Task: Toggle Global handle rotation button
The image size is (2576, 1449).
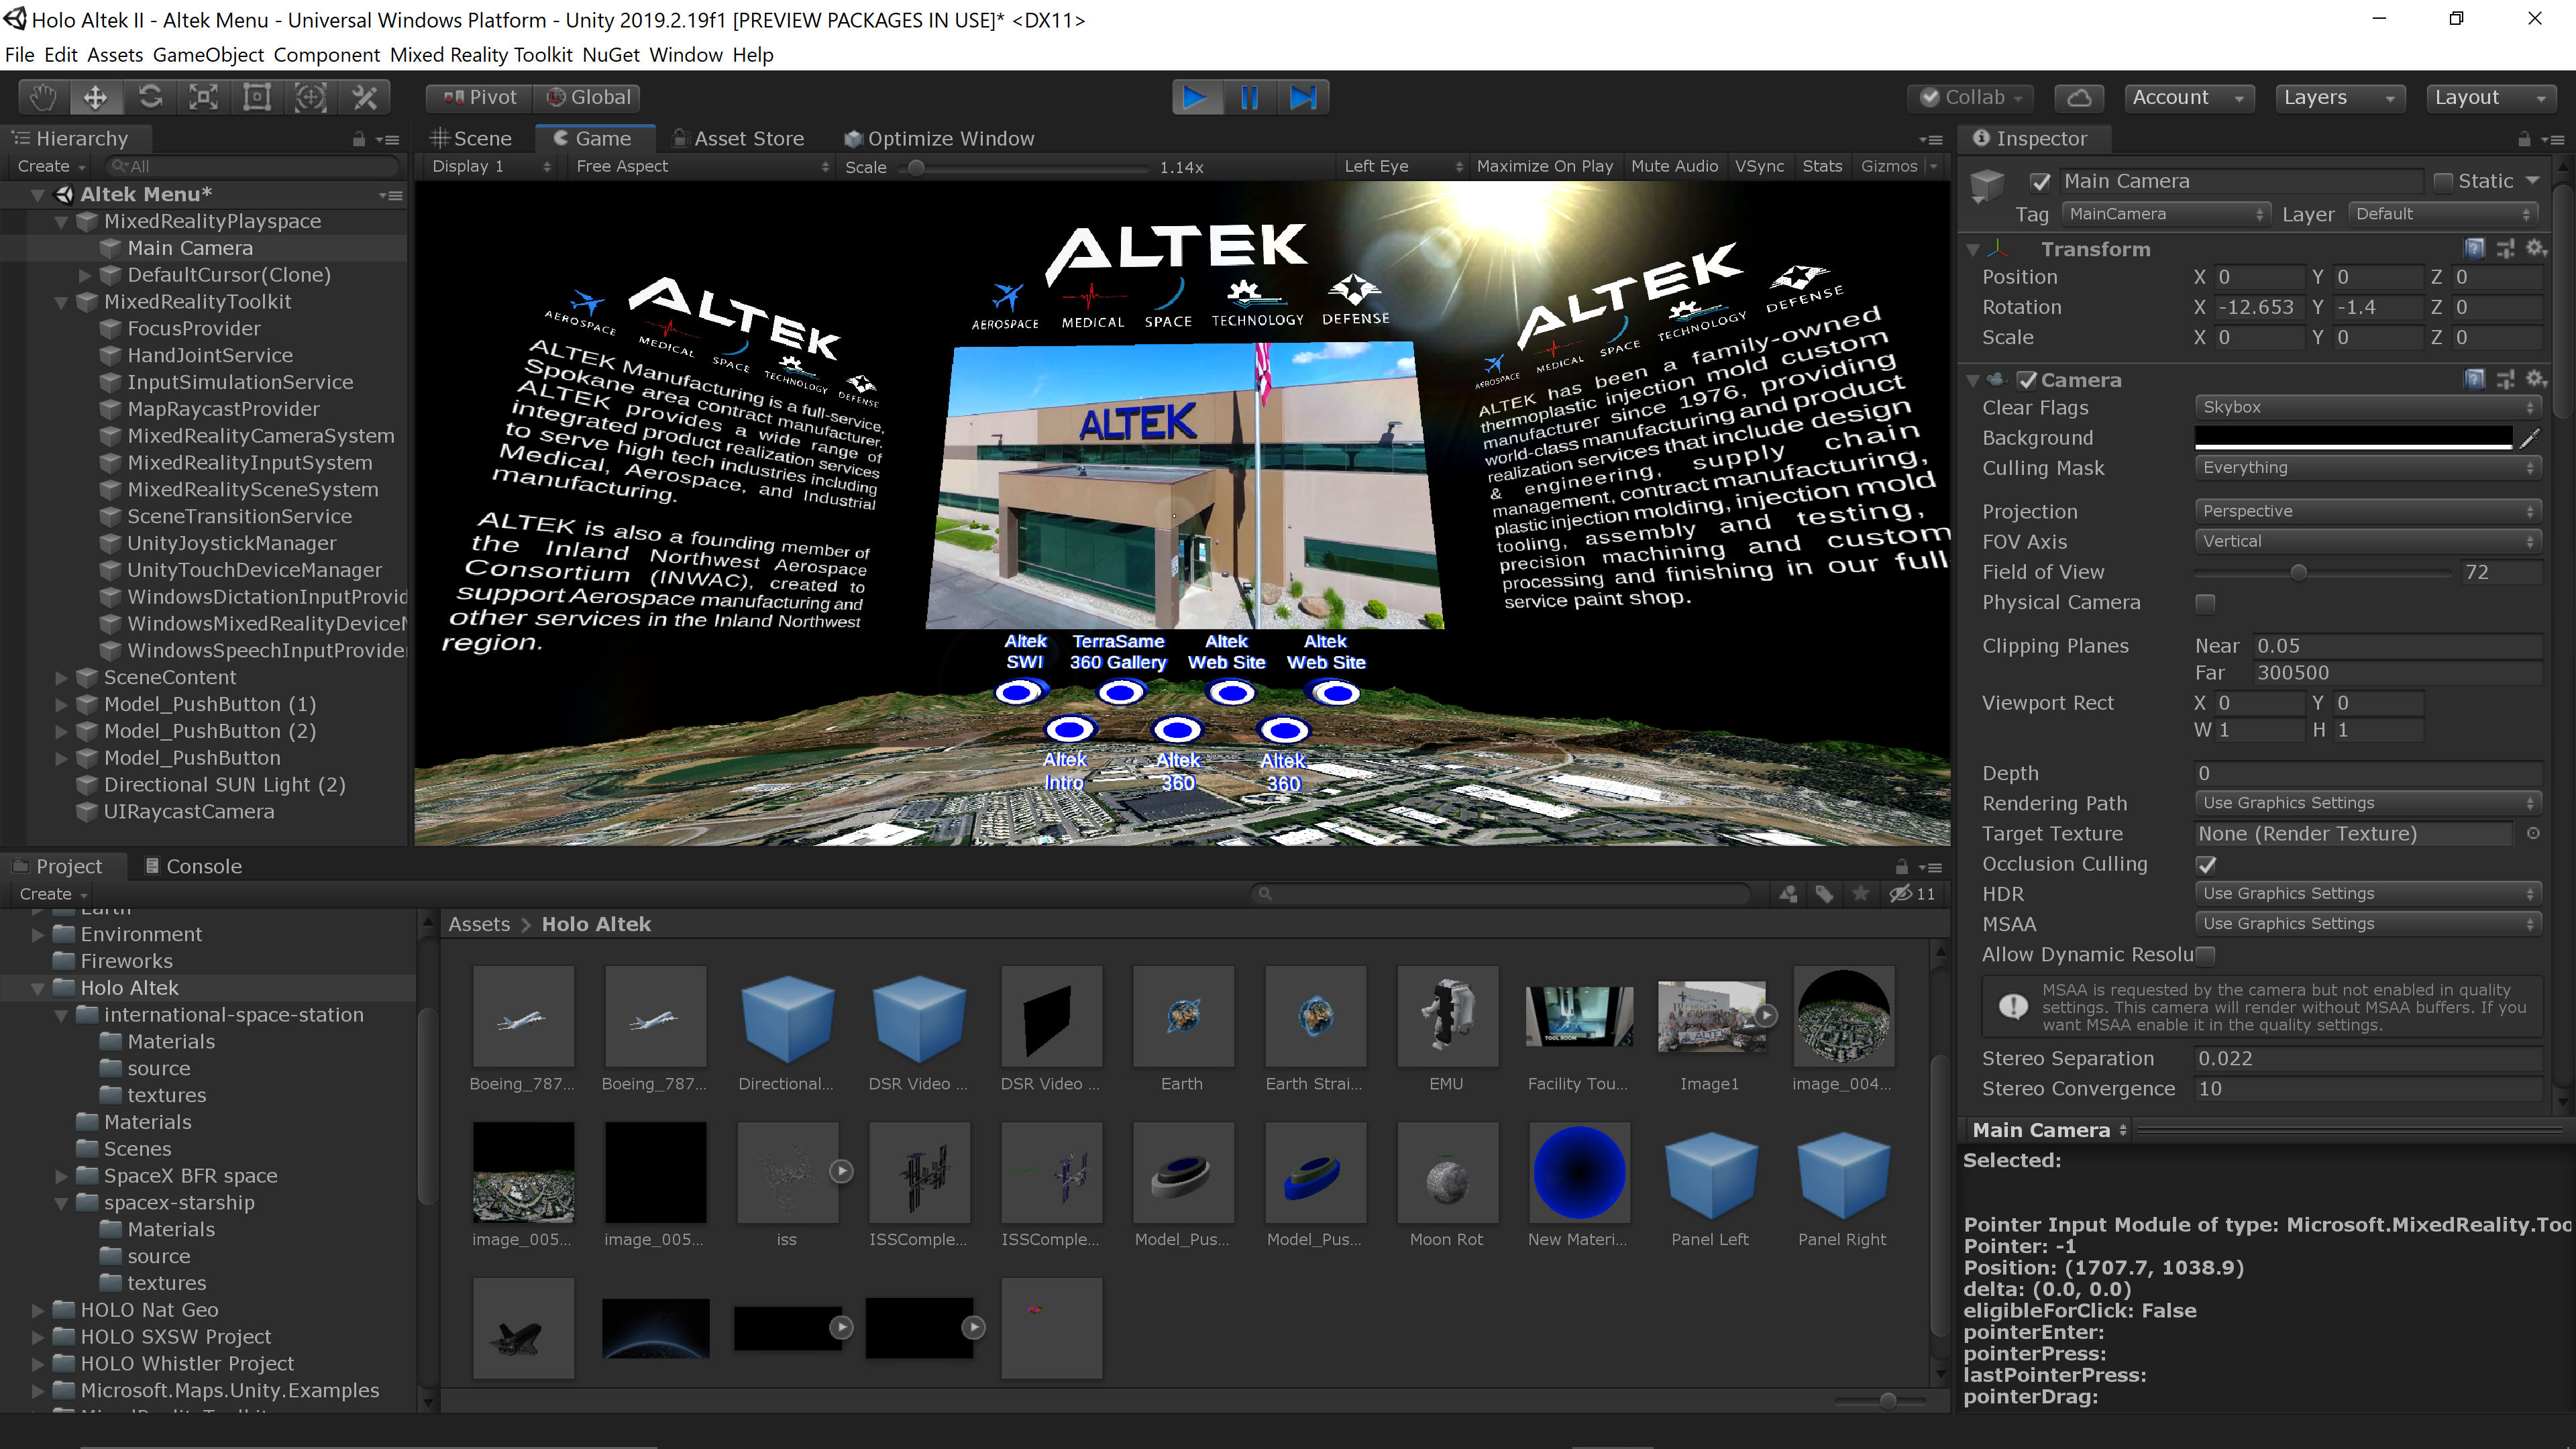Action: 587,97
